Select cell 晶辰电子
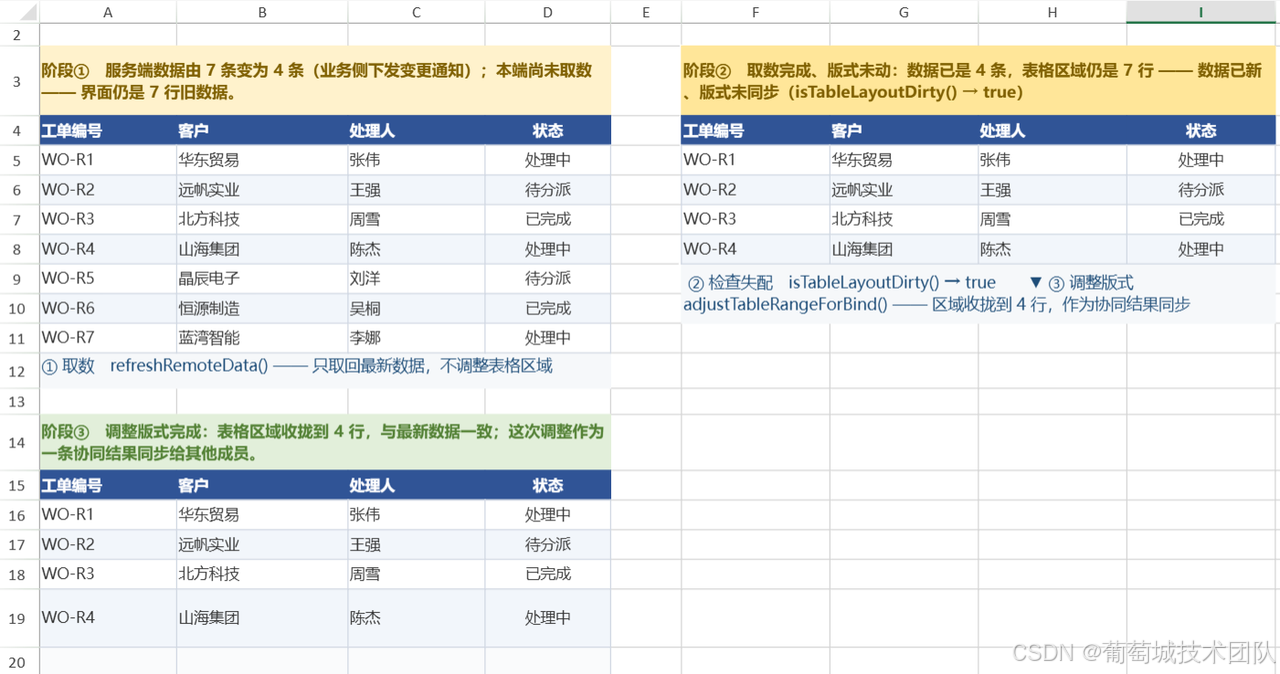 [x=262, y=278]
